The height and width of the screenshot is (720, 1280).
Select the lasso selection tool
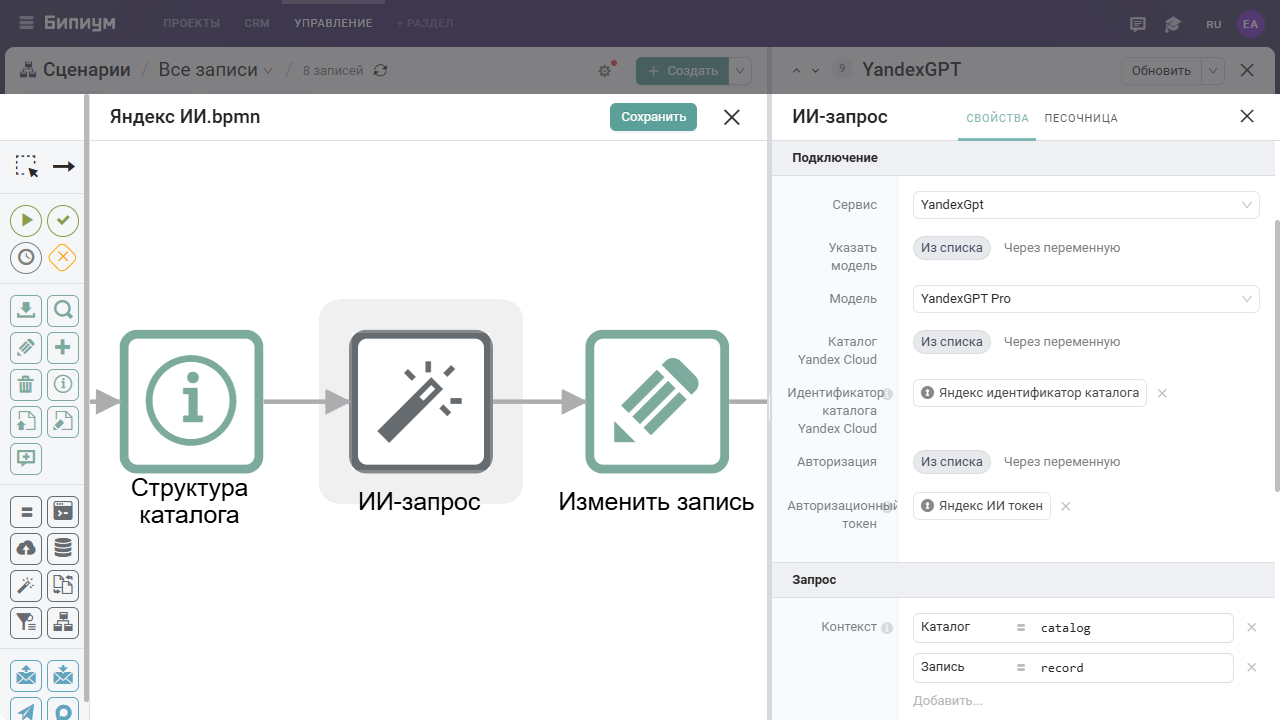point(26,166)
